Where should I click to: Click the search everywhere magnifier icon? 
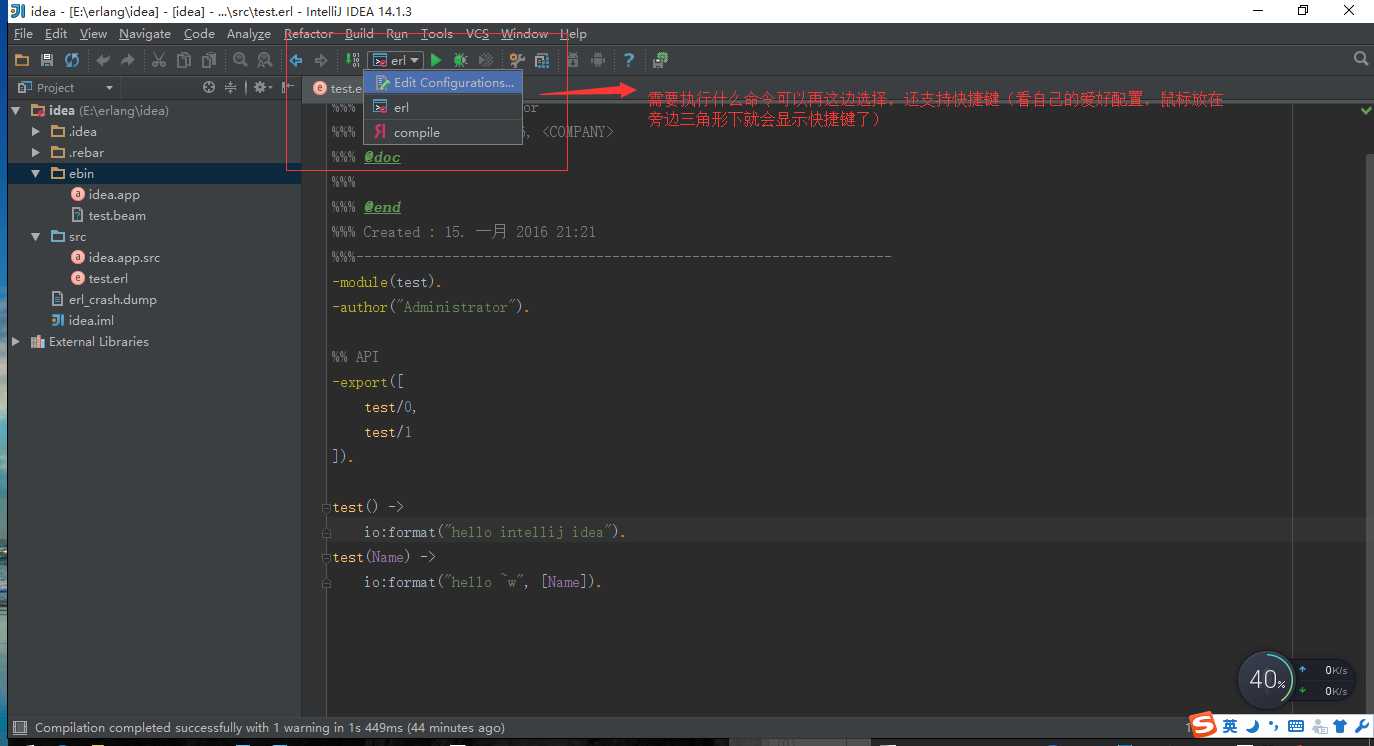[1361, 59]
